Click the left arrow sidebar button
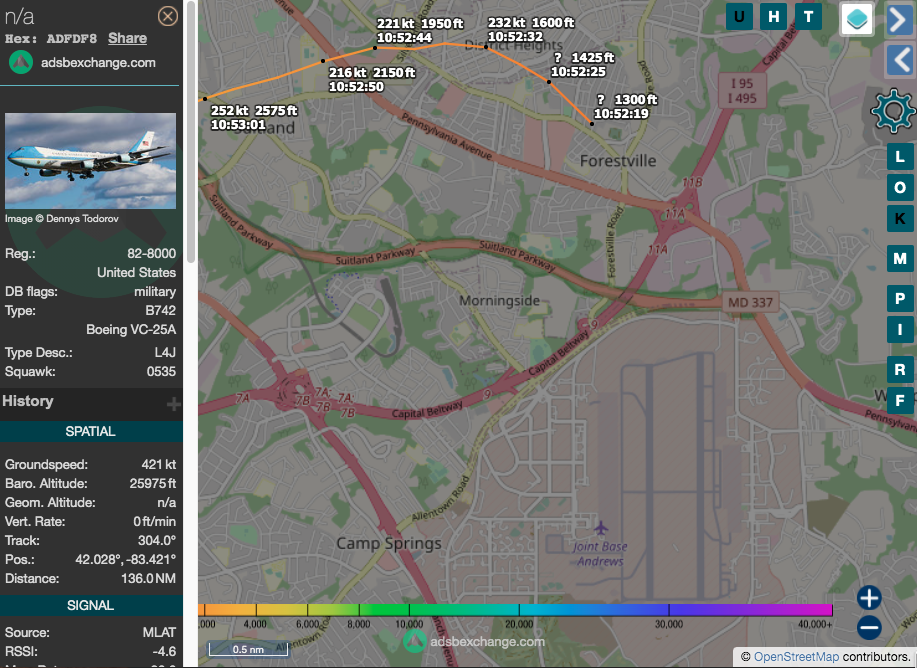 click(x=900, y=60)
